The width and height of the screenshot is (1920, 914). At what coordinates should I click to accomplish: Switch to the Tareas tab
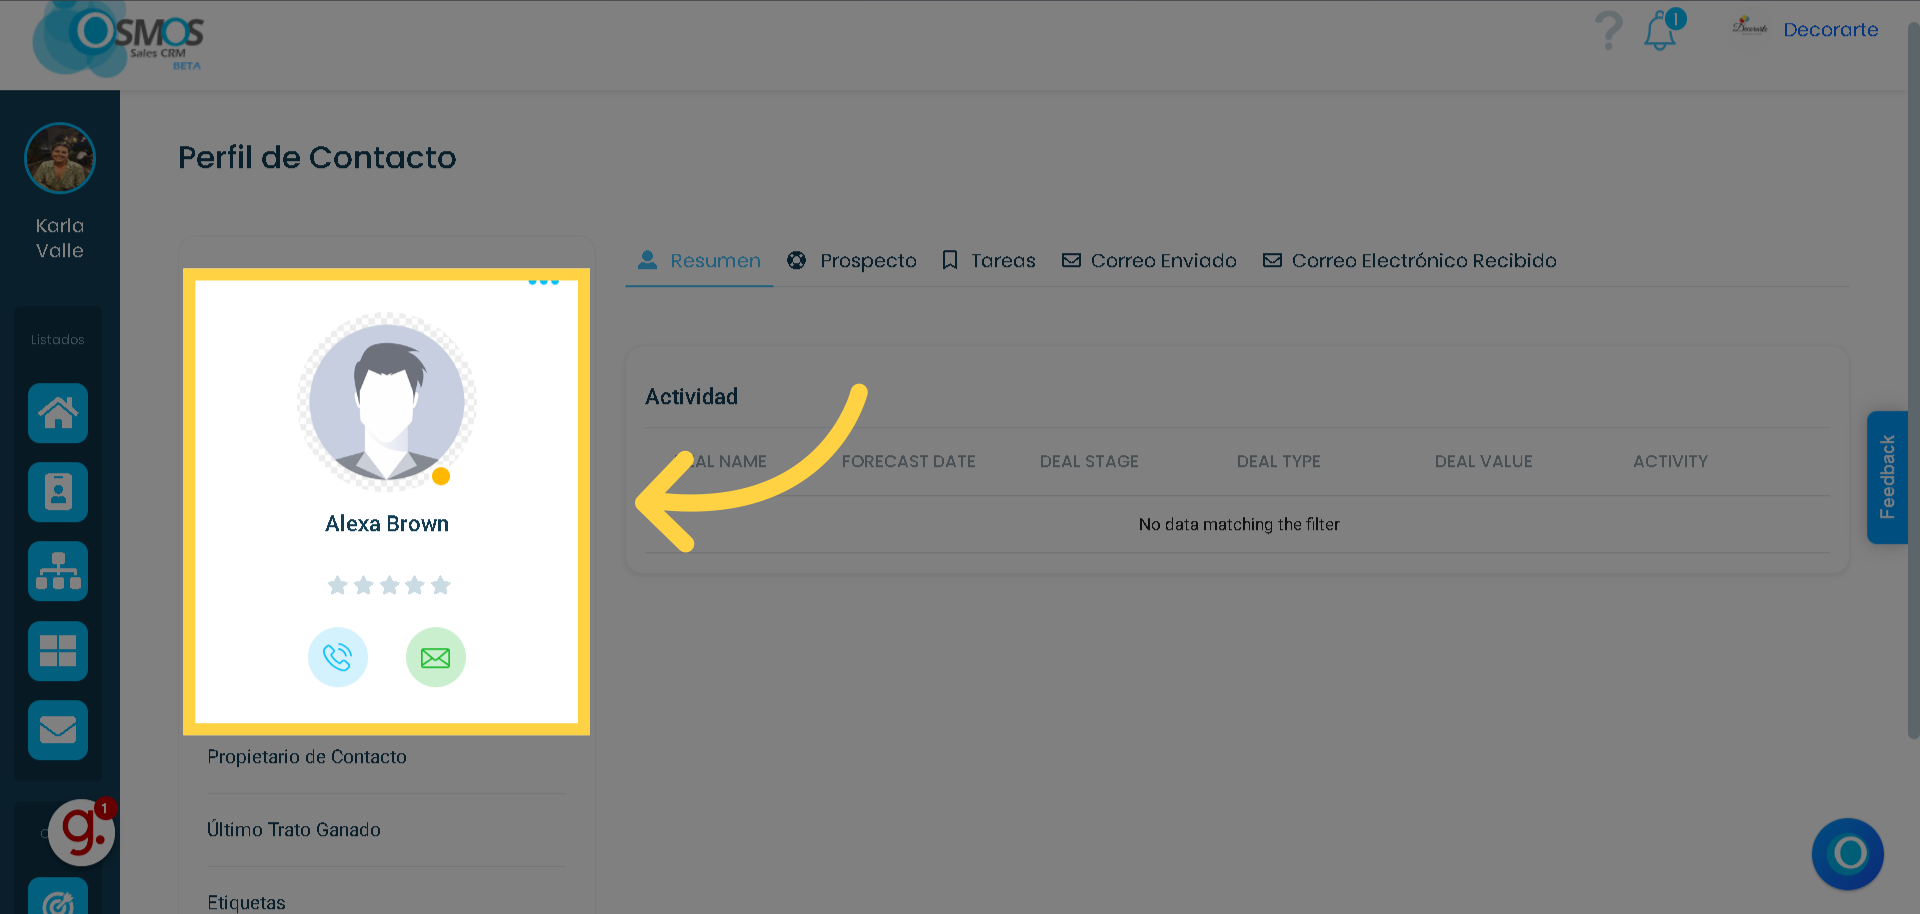pos(989,261)
